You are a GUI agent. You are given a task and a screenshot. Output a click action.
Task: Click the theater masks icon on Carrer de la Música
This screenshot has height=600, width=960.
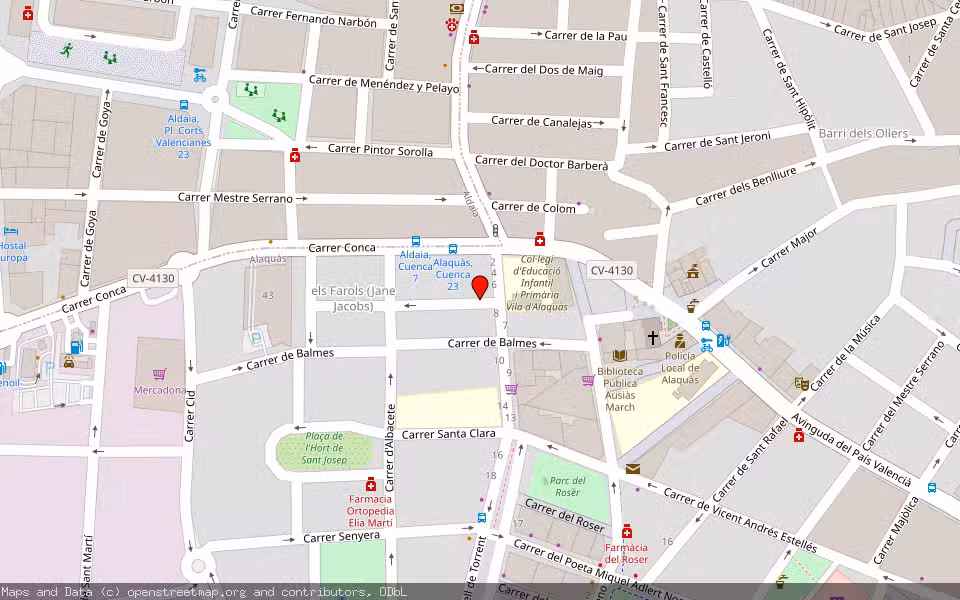802,384
